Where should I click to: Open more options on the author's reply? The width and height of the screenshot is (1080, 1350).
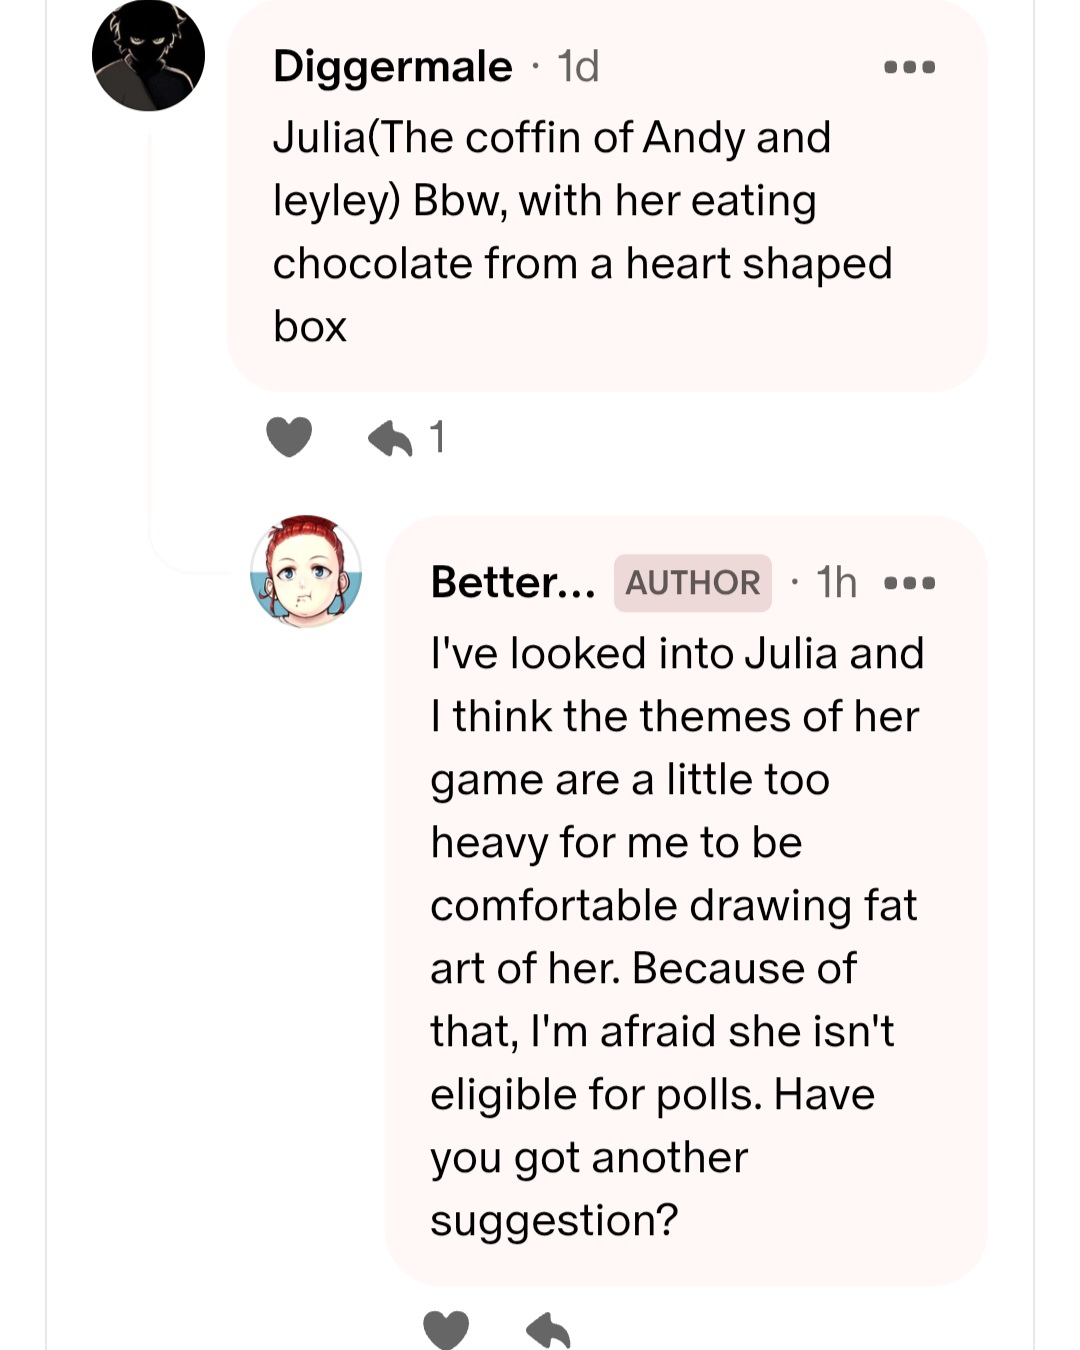pos(910,582)
